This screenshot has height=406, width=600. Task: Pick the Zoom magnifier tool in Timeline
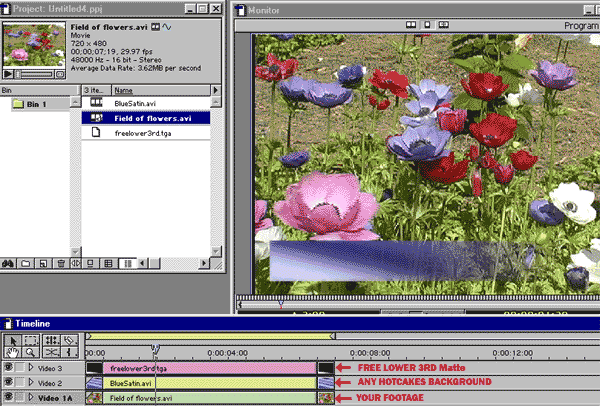coord(31,352)
